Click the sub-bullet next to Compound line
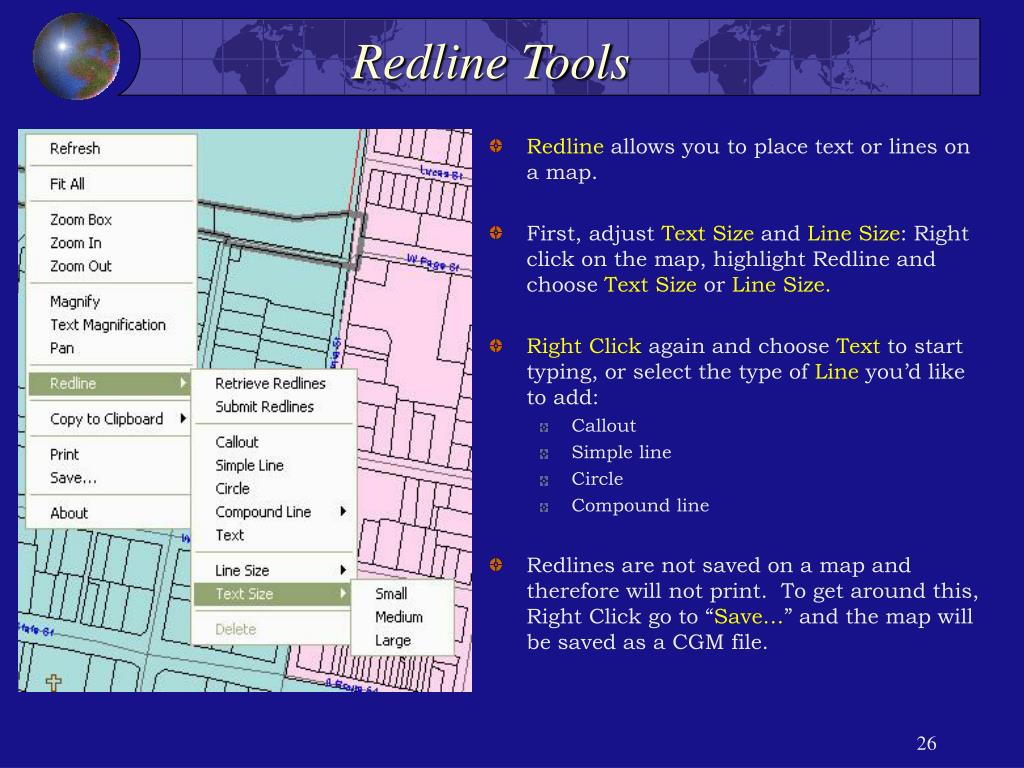The image size is (1024, 768). 544,507
